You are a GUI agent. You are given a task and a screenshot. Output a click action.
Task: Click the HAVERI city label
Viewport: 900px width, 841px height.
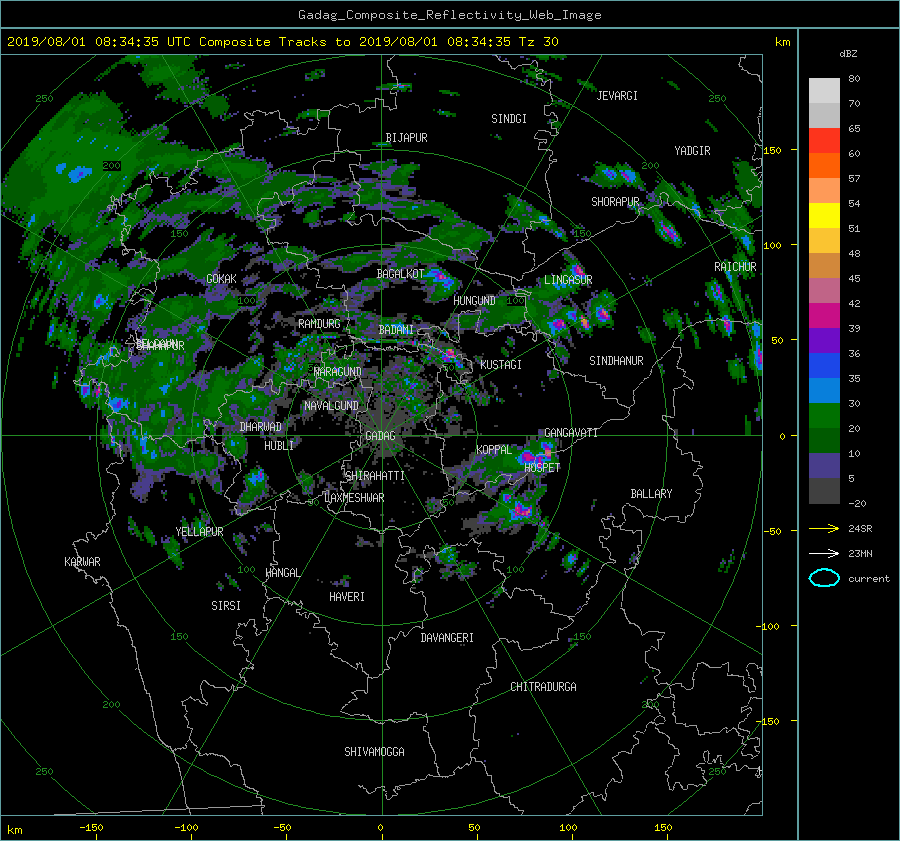[x=347, y=597]
